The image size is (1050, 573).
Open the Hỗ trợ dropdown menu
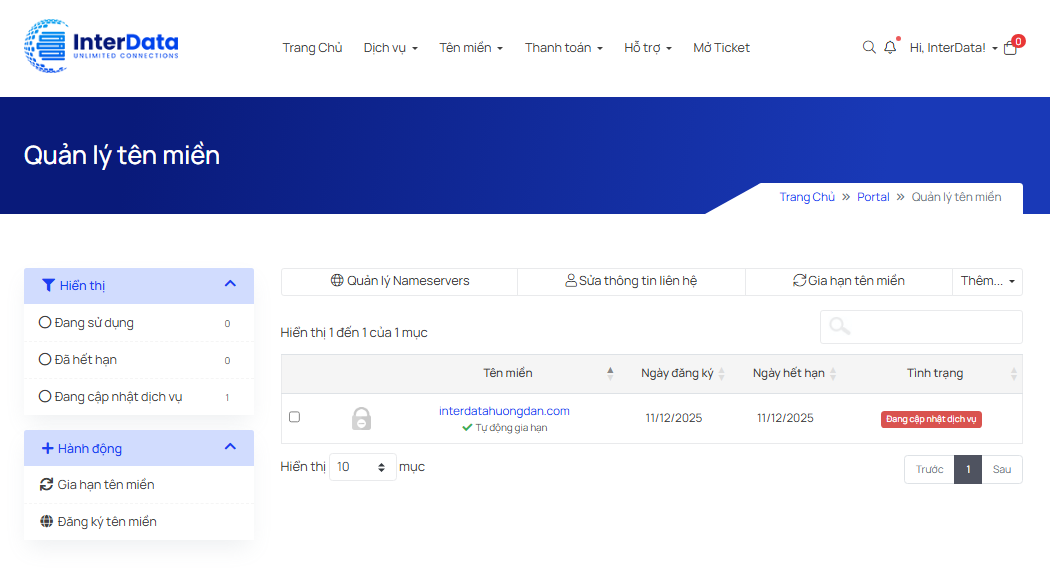tap(648, 48)
